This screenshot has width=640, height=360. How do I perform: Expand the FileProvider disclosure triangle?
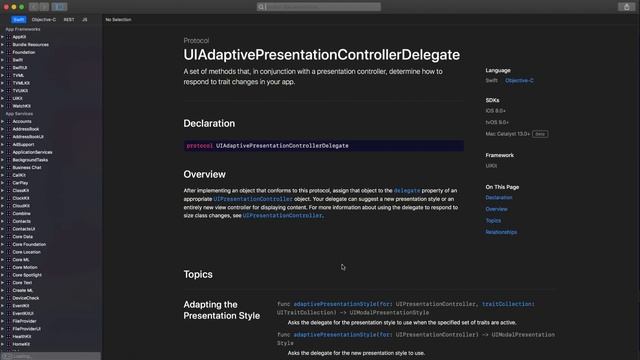(2, 321)
